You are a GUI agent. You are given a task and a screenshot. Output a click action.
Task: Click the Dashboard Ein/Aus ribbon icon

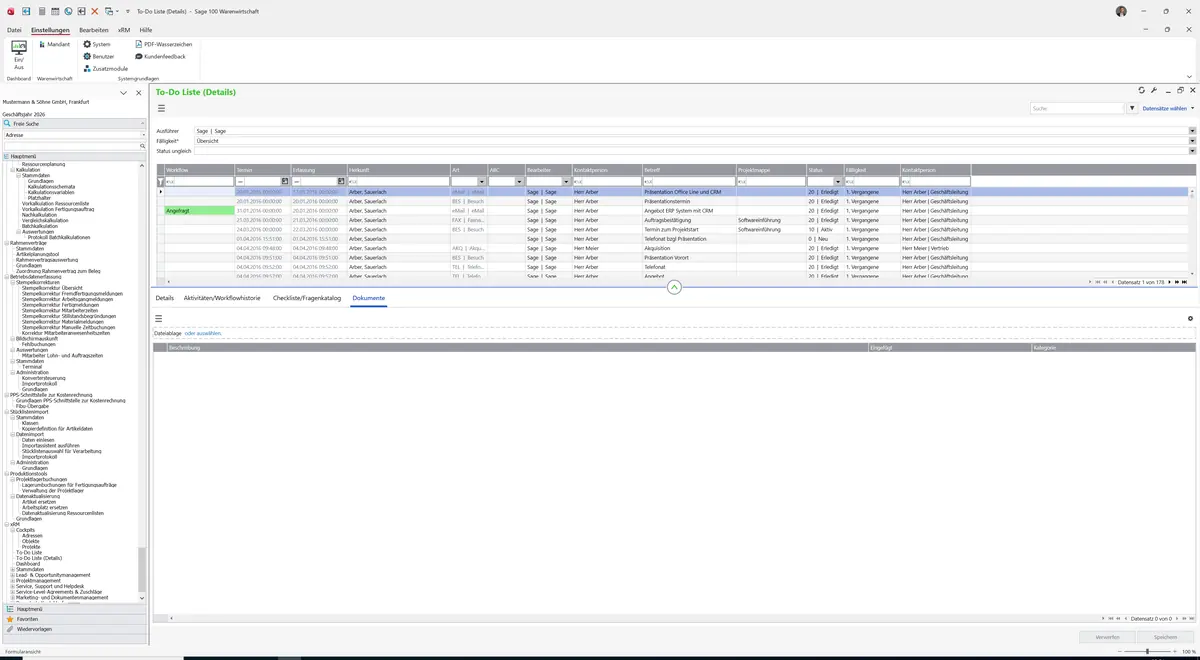(x=18, y=55)
